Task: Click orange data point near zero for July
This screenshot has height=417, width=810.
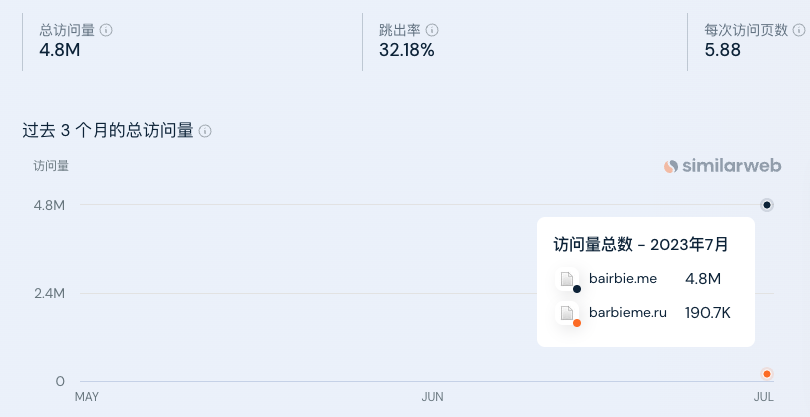Action: (x=767, y=374)
